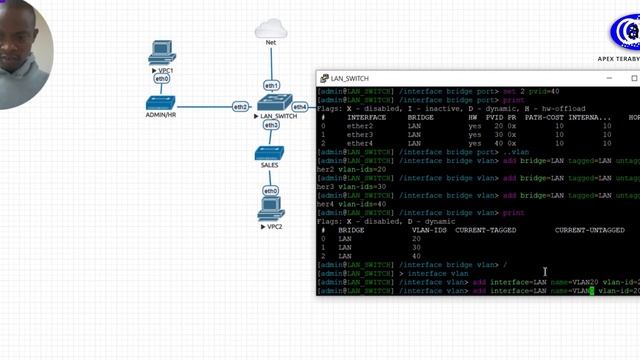The height and width of the screenshot is (360, 640).
Task: Click the eth4 port label beside LAN_SWITCH
Action: coord(300,107)
